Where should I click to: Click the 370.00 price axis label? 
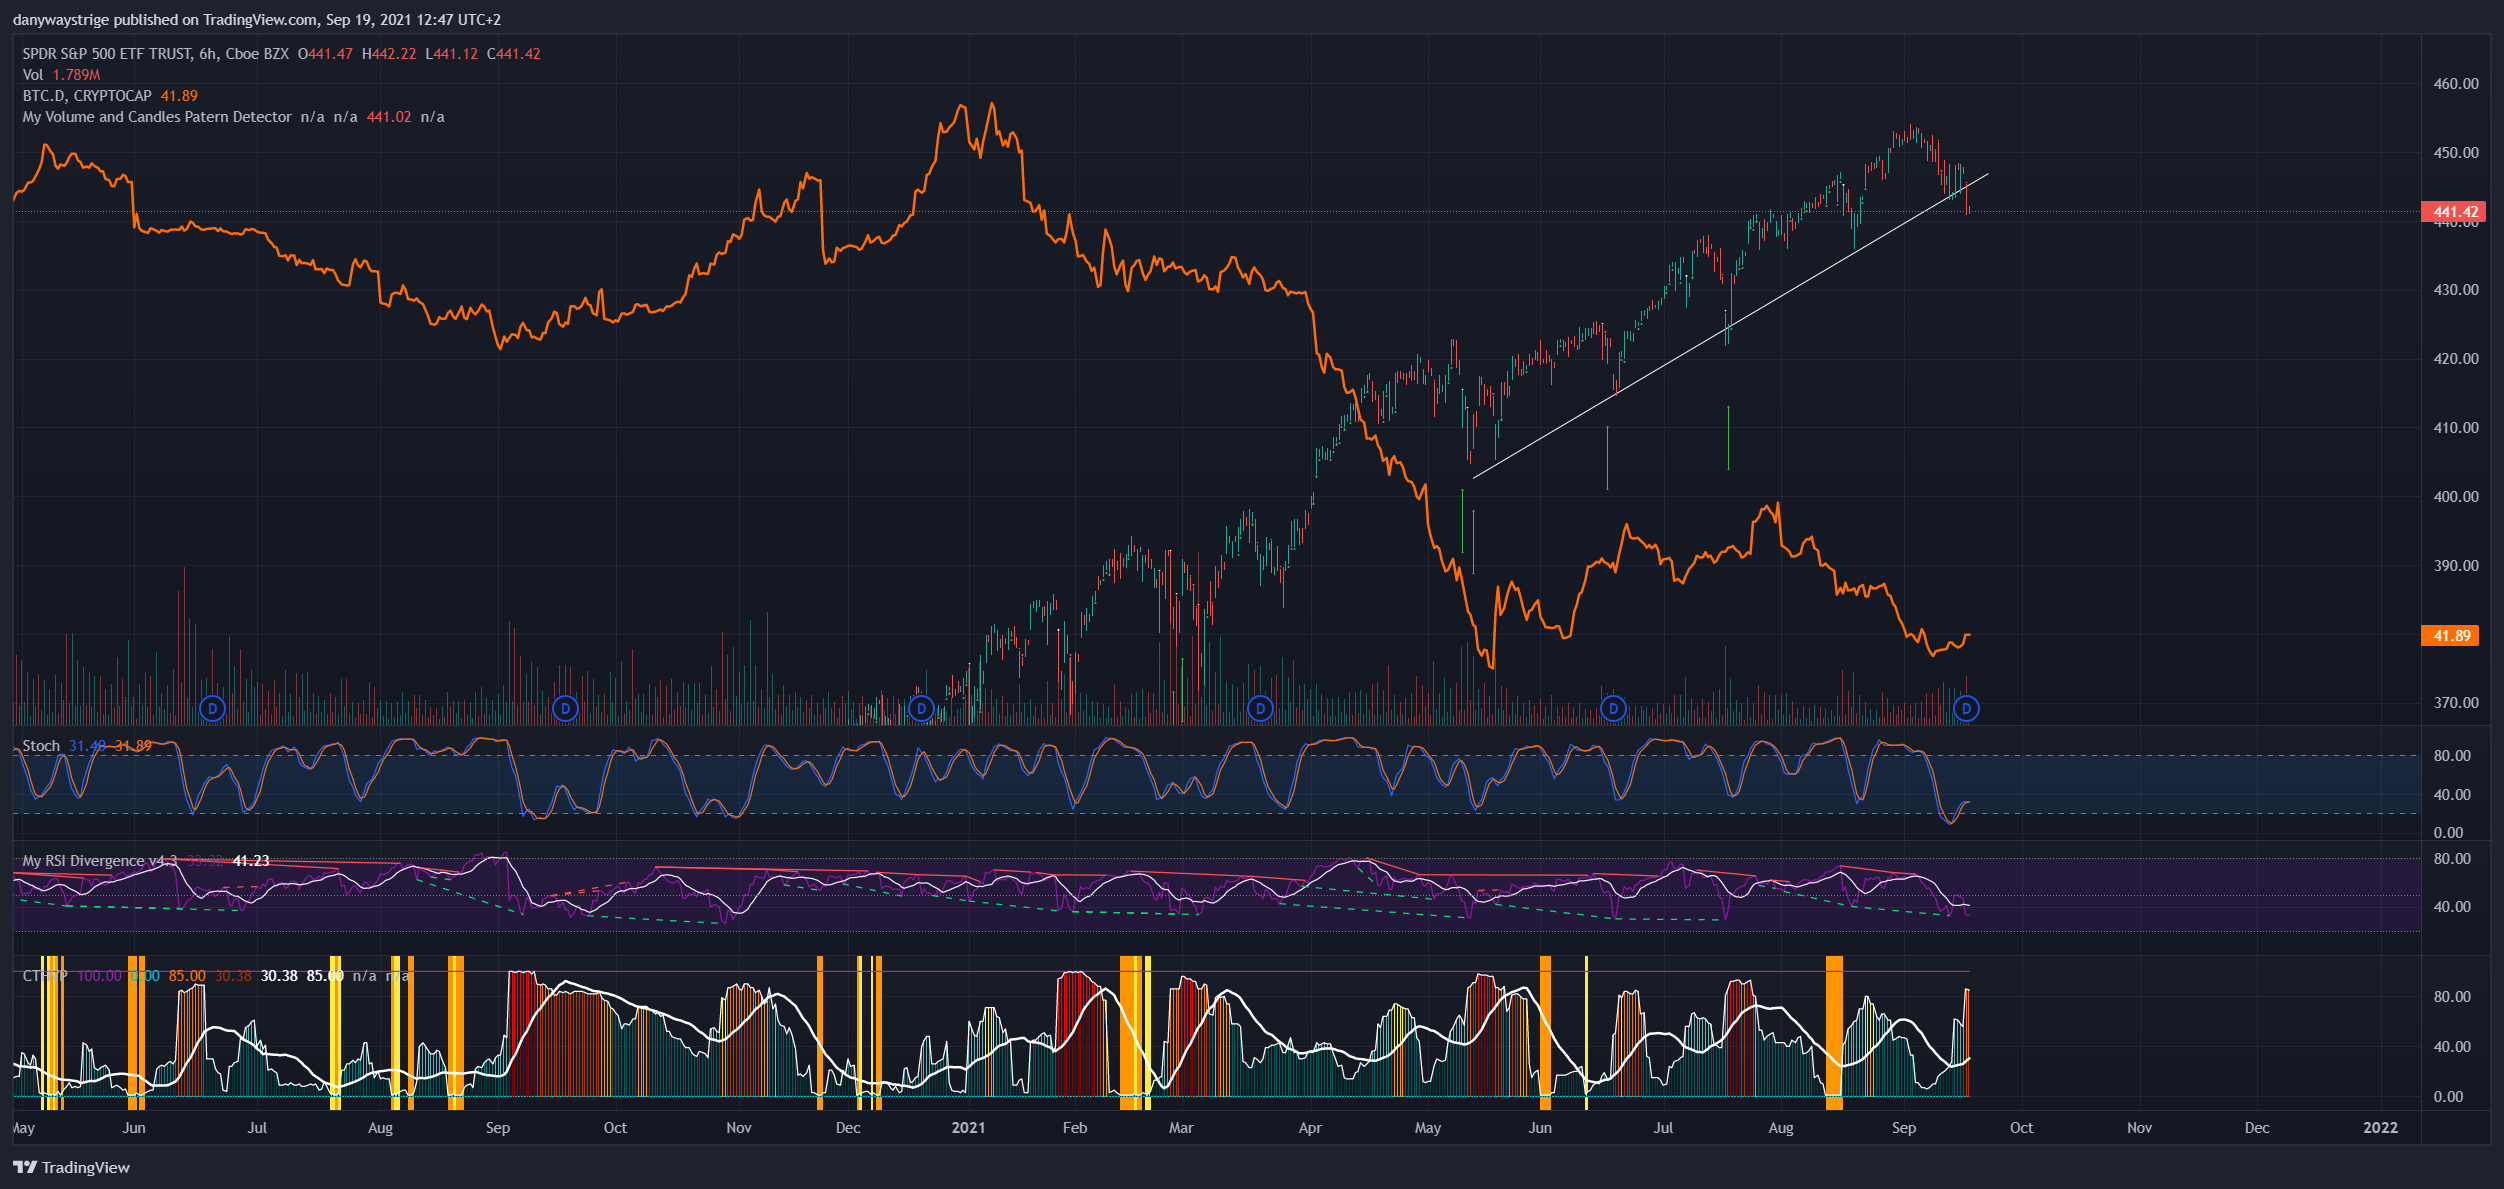pyautogui.click(x=2456, y=703)
